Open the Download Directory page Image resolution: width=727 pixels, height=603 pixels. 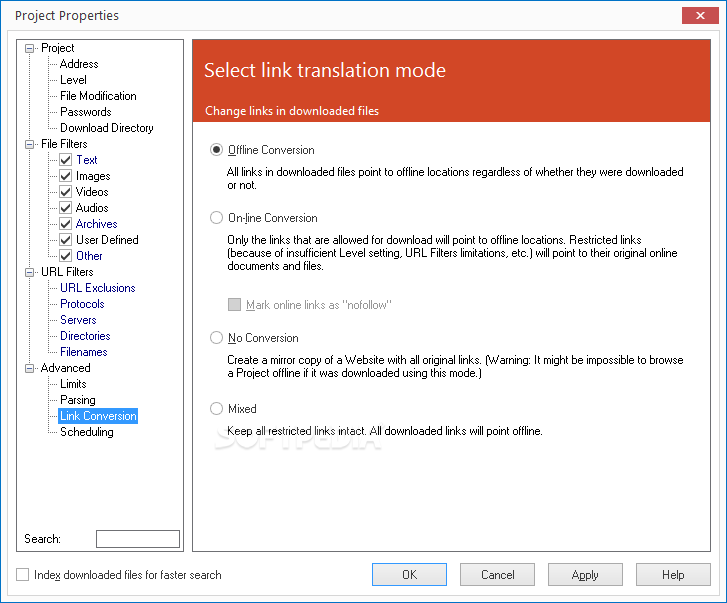(x=107, y=128)
